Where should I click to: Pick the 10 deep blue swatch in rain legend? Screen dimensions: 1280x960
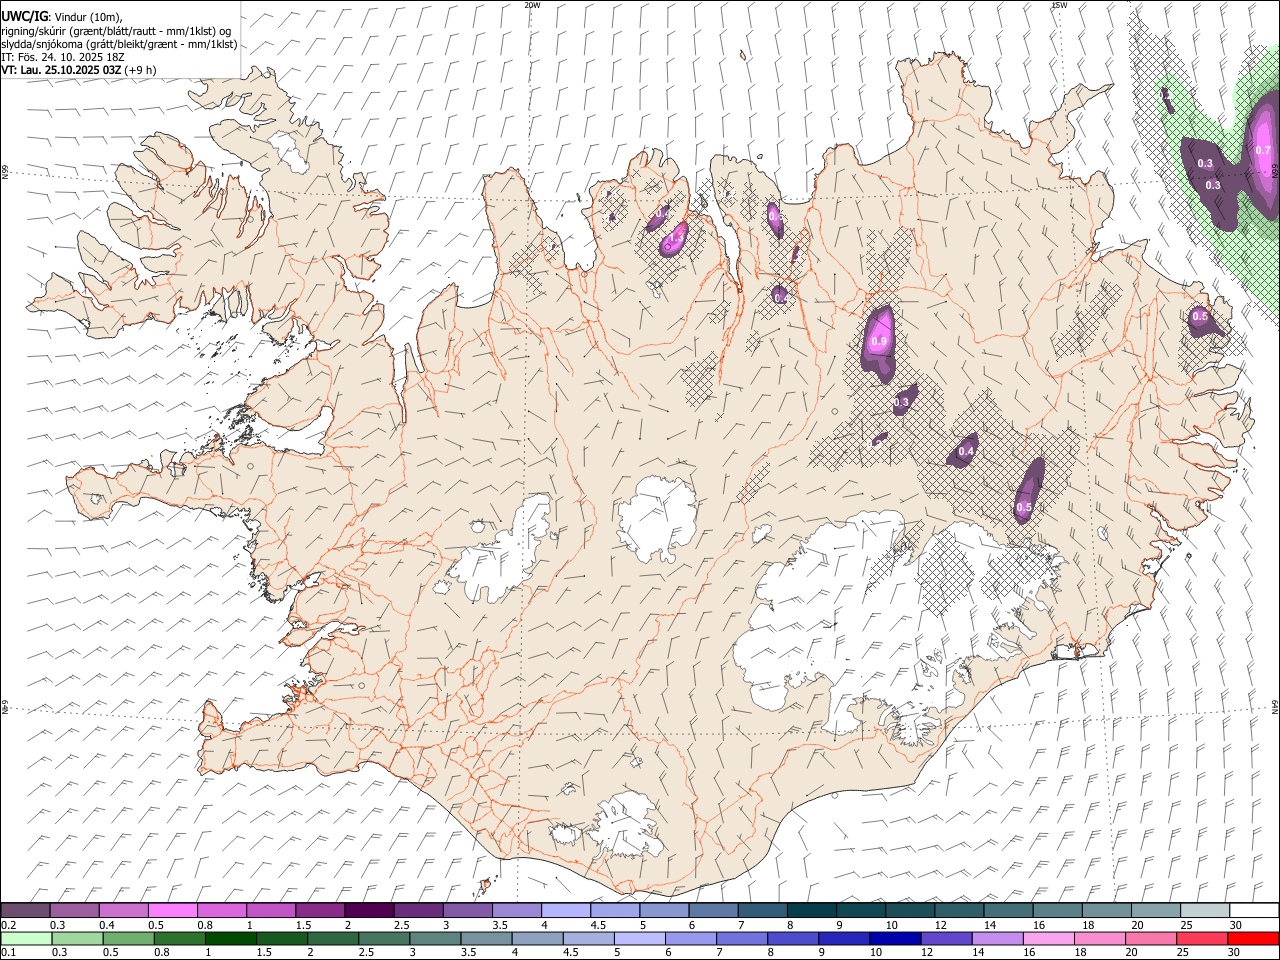click(x=896, y=938)
